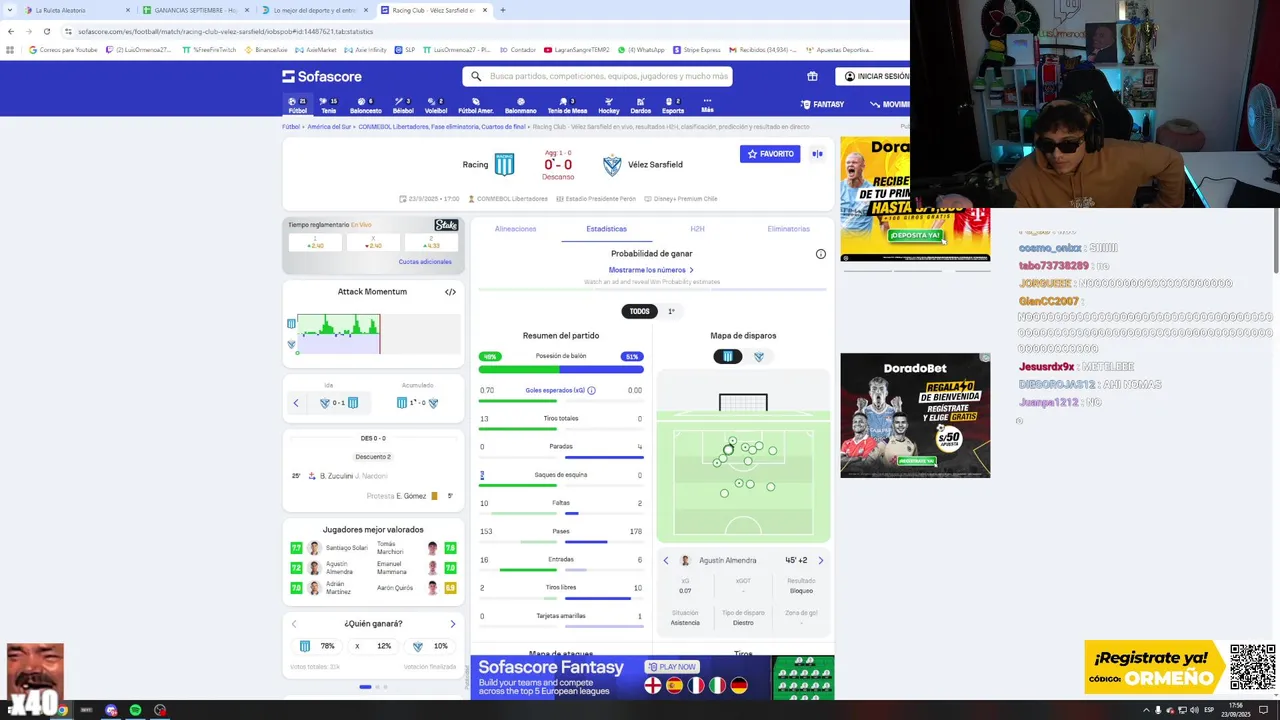This screenshot has width=1280, height=720.
Task: Show Racing shots on the shot map
Action: tap(728, 357)
